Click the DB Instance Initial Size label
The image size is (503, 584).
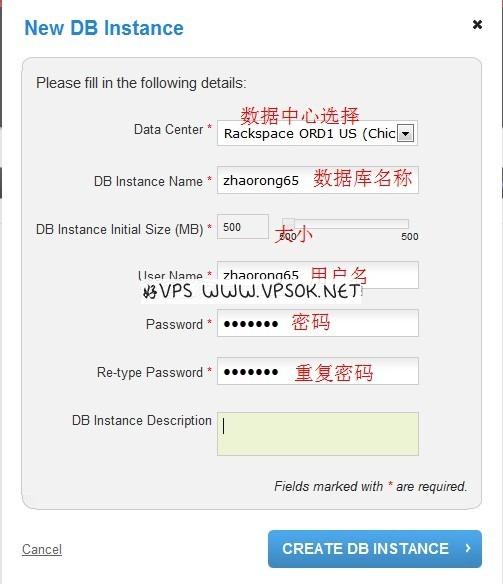[x=120, y=229]
